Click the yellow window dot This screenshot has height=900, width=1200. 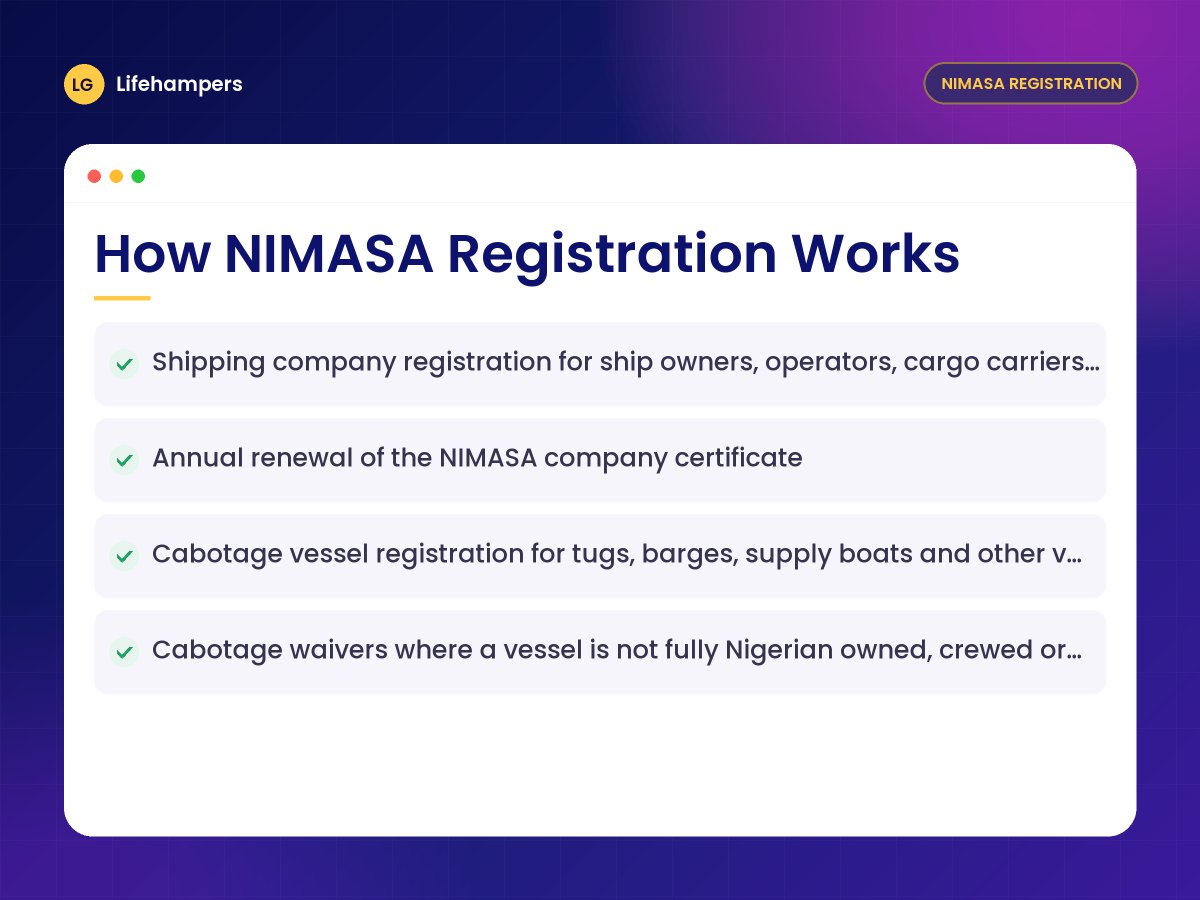pyautogui.click(x=116, y=176)
